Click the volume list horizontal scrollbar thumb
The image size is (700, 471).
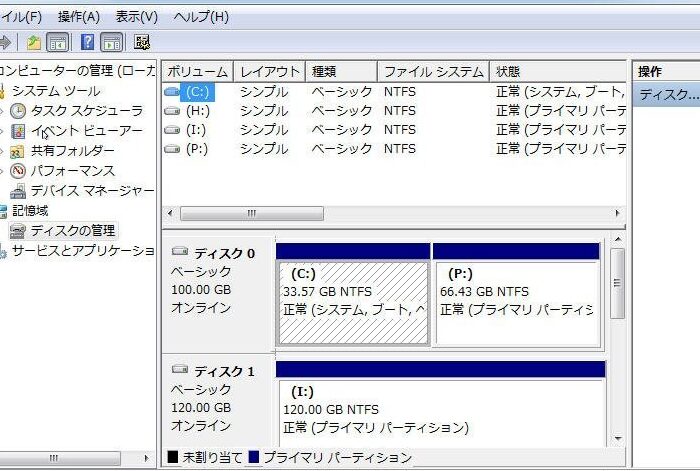[x=251, y=214]
